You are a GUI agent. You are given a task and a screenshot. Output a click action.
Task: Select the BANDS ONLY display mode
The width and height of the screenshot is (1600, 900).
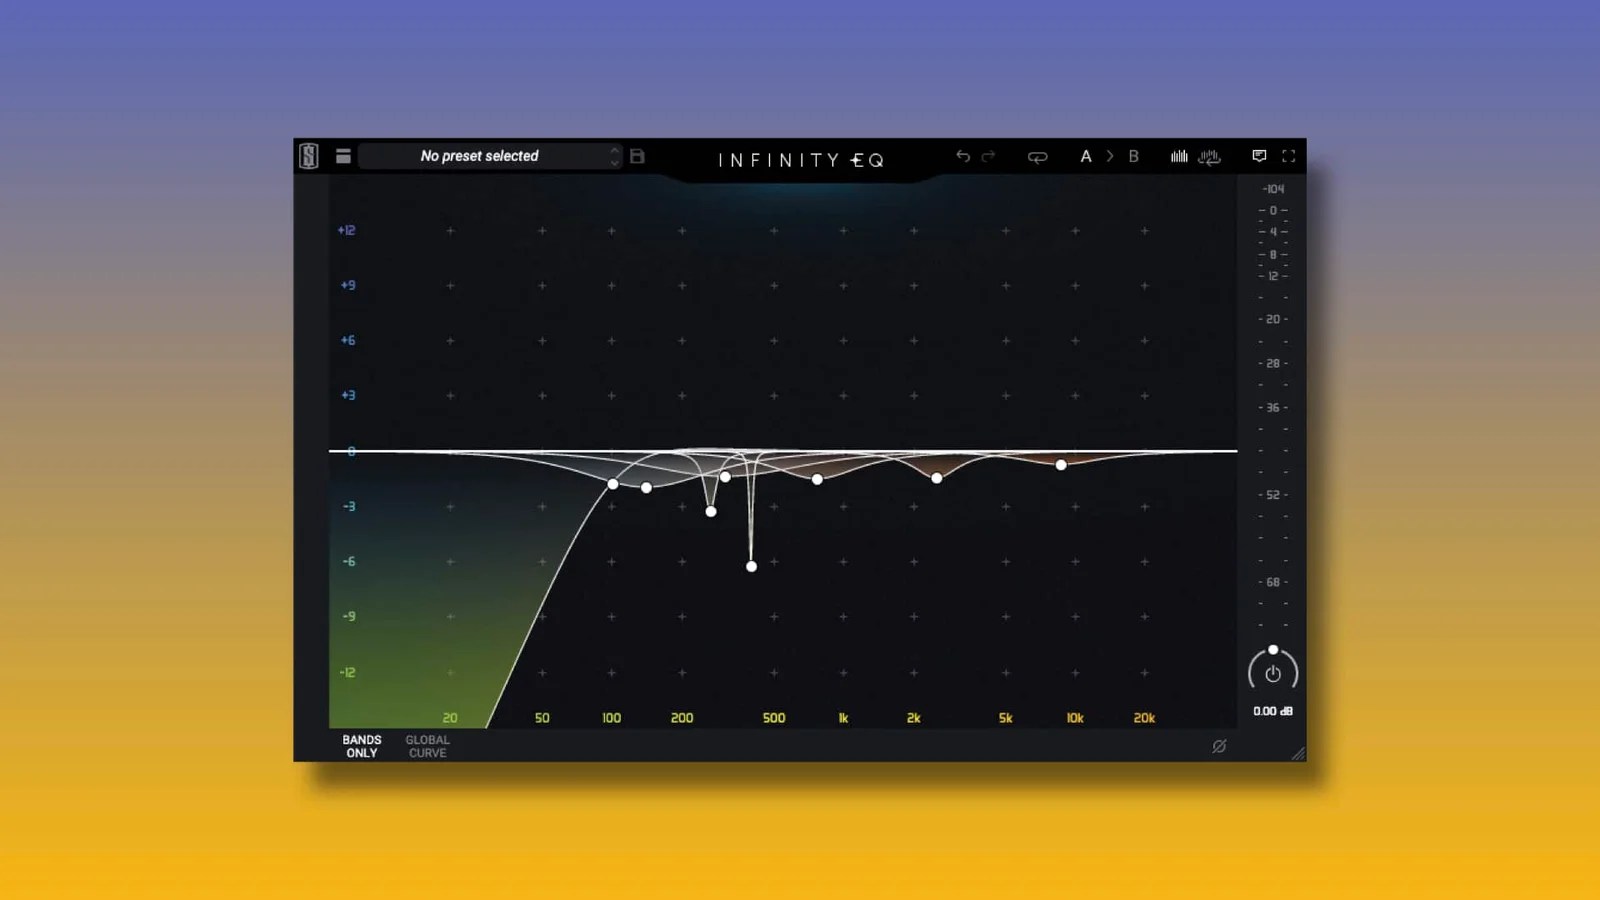(362, 746)
